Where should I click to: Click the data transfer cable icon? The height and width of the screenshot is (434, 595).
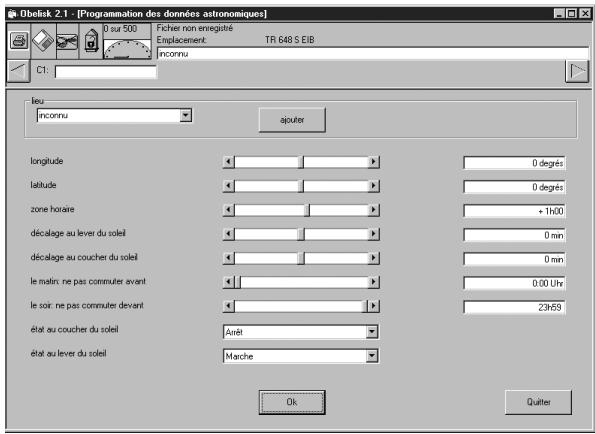point(67,41)
